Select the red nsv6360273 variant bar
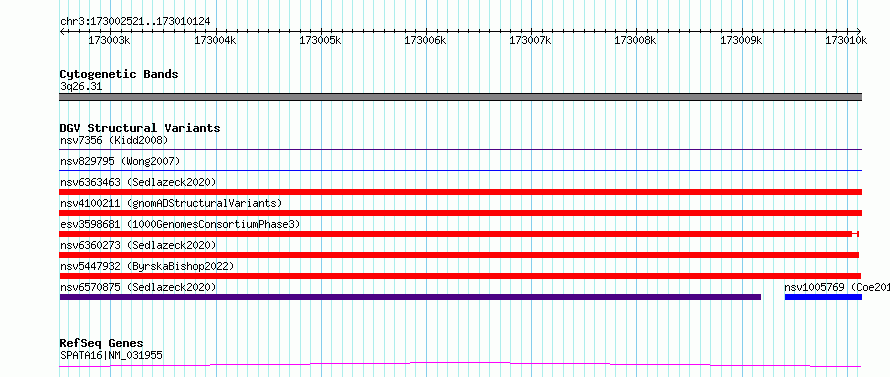This screenshot has height=377, width=890. pos(459,255)
